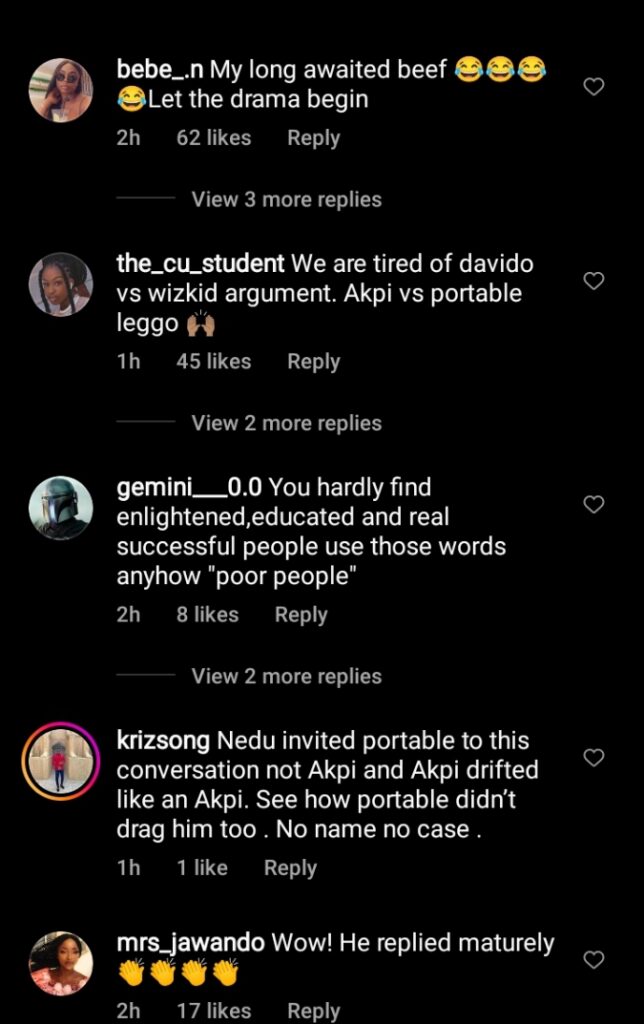The height and width of the screenshot is (1024, 644).
Task: Reply to bebe_.n's comment
Action: (313, 138)
